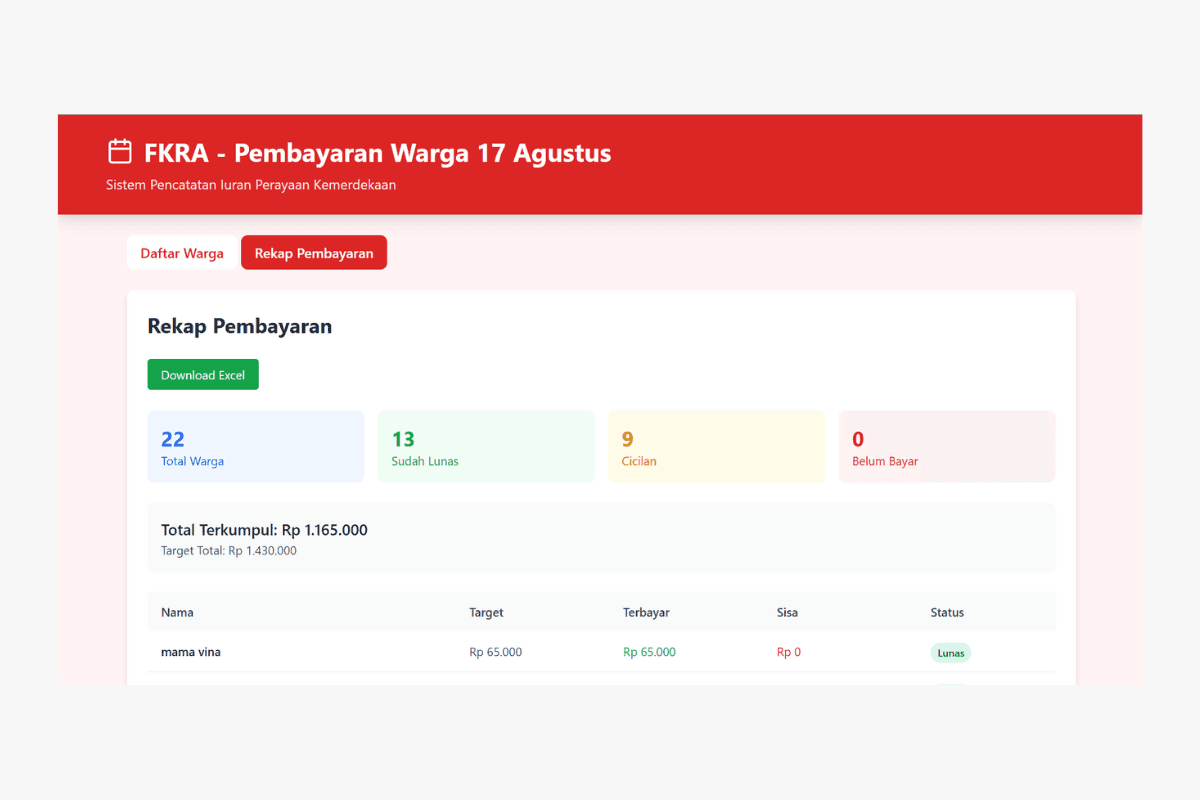1200x800 pixels.
Task: Select the Sudah Lunas card showing 13
Action: pyautogui.click(x=486, y=447)
